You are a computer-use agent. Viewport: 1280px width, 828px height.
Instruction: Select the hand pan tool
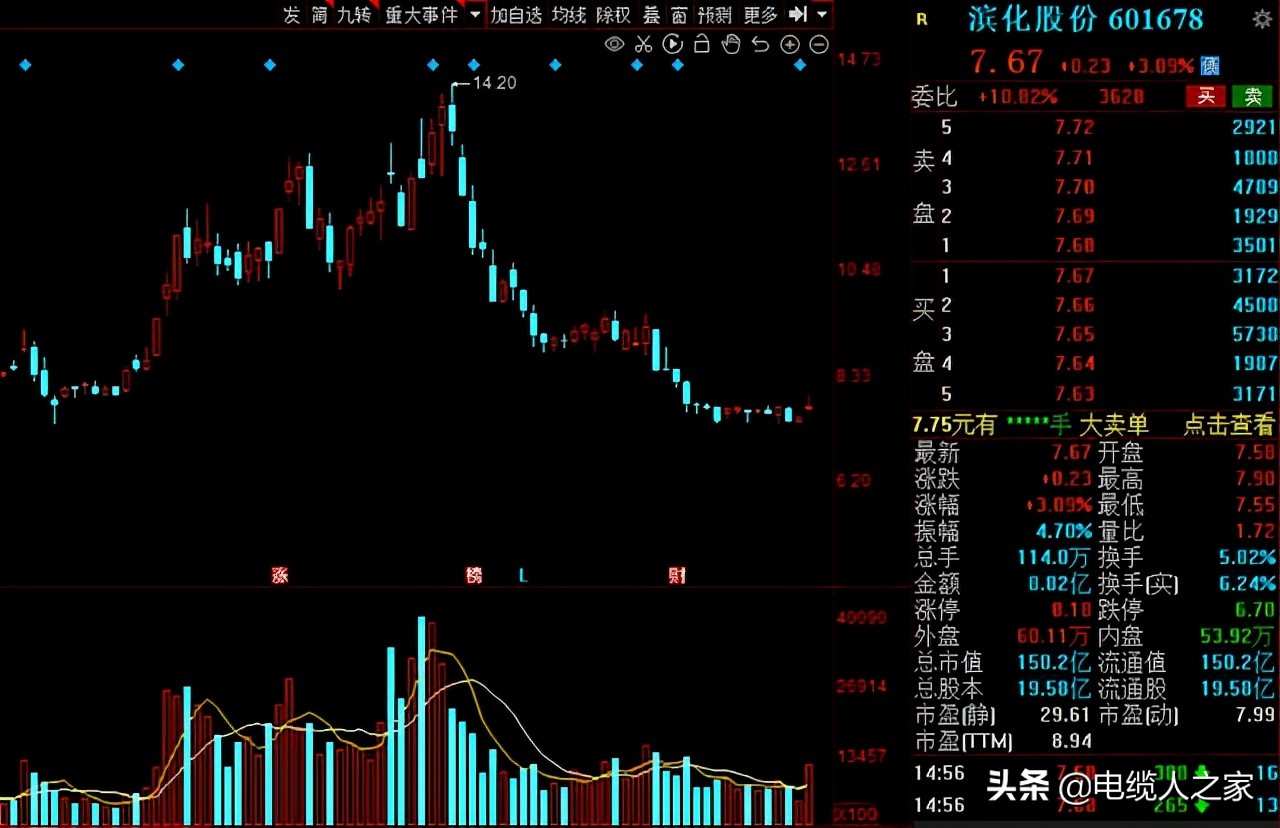(x=731, y=44)
